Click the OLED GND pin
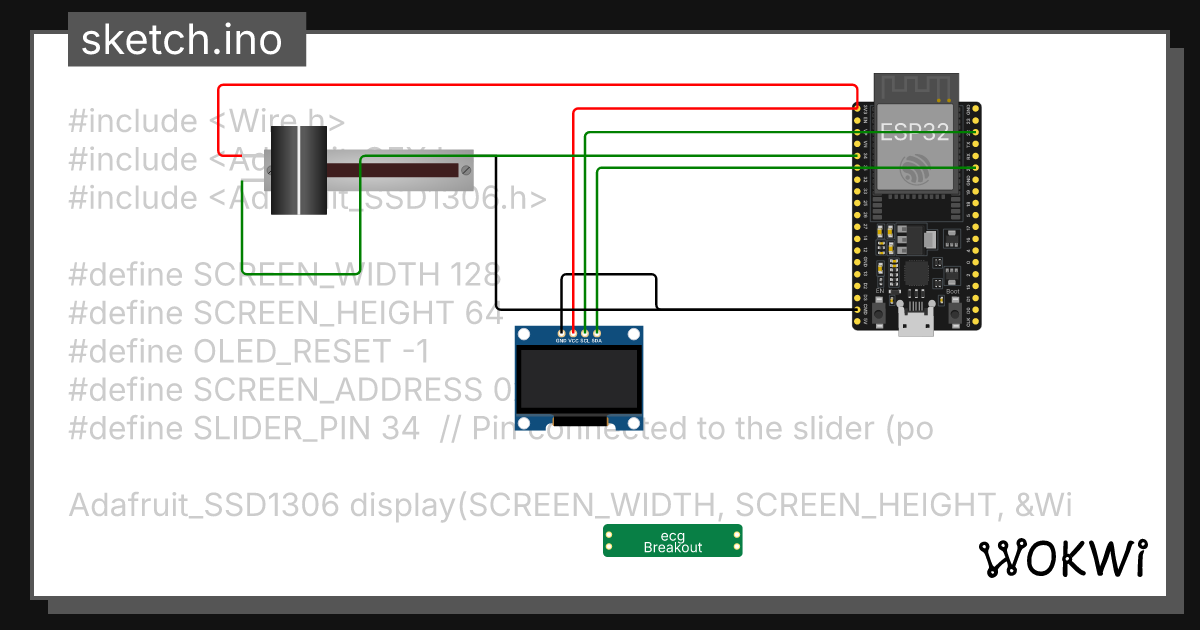1200x630 pixels. [561, 333]
